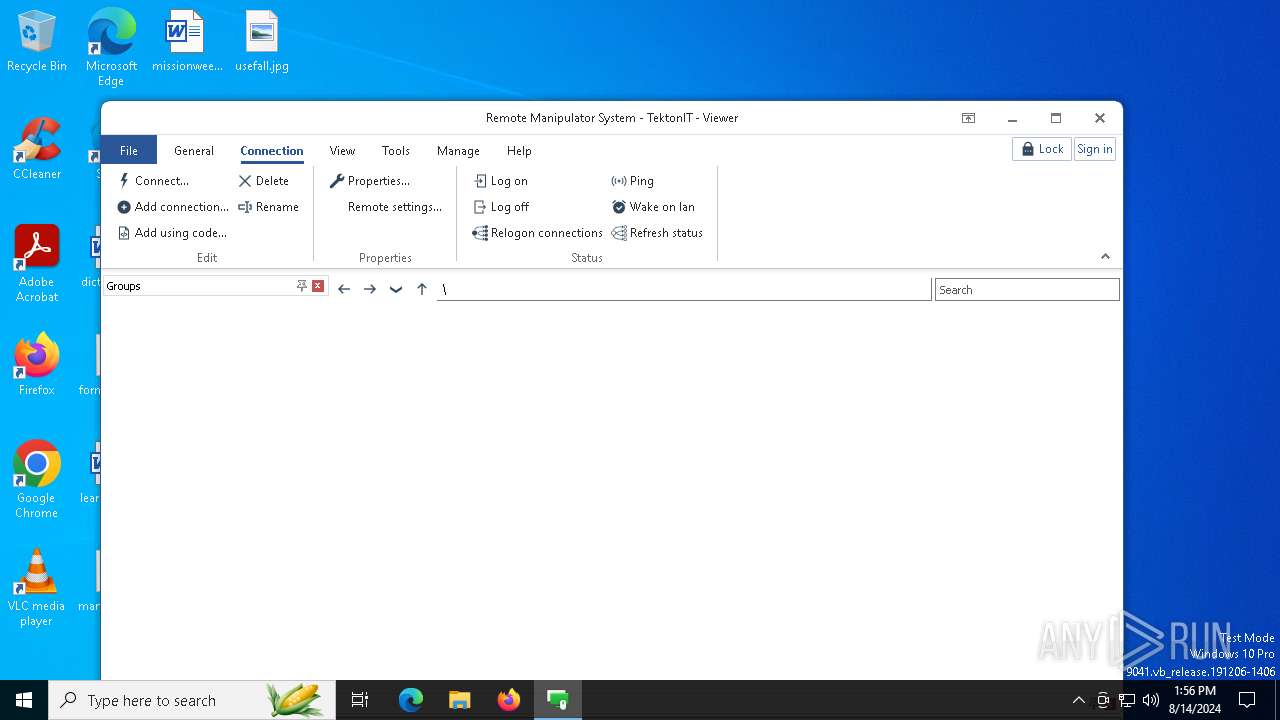Click Log off in Status group
This screenshot has height=720, width=1280.
tap(501, 207)
